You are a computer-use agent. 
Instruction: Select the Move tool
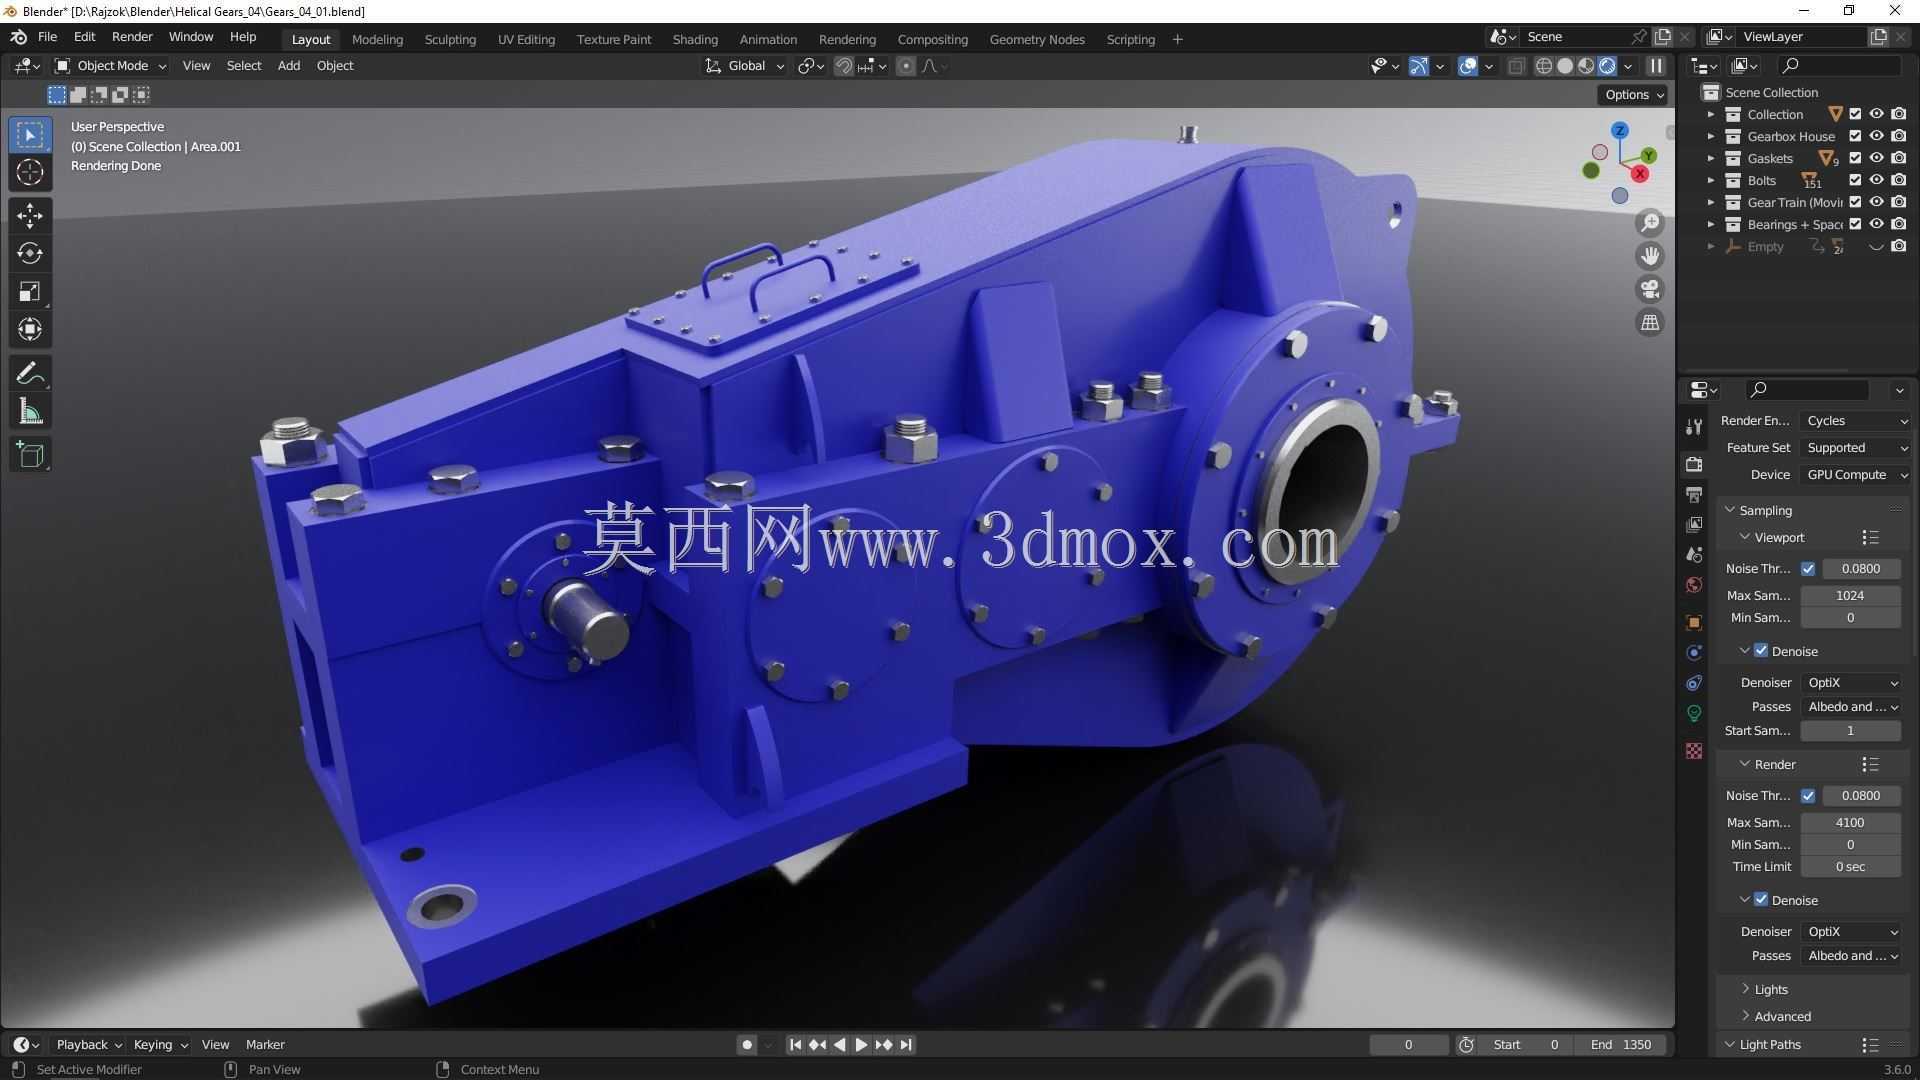30,215
